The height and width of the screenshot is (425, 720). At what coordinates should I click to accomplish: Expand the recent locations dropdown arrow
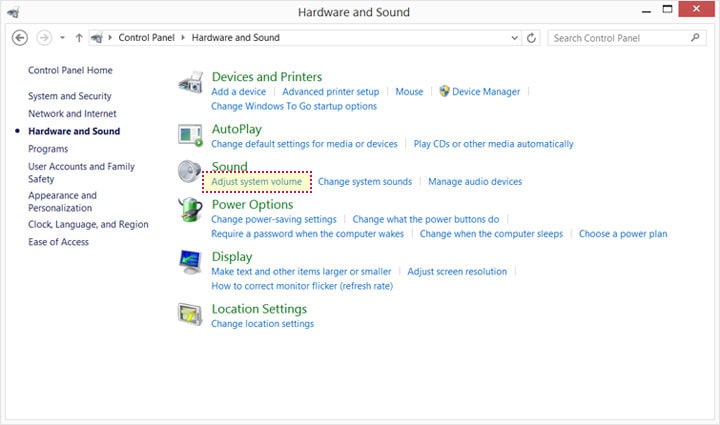[x=62, y=38]
